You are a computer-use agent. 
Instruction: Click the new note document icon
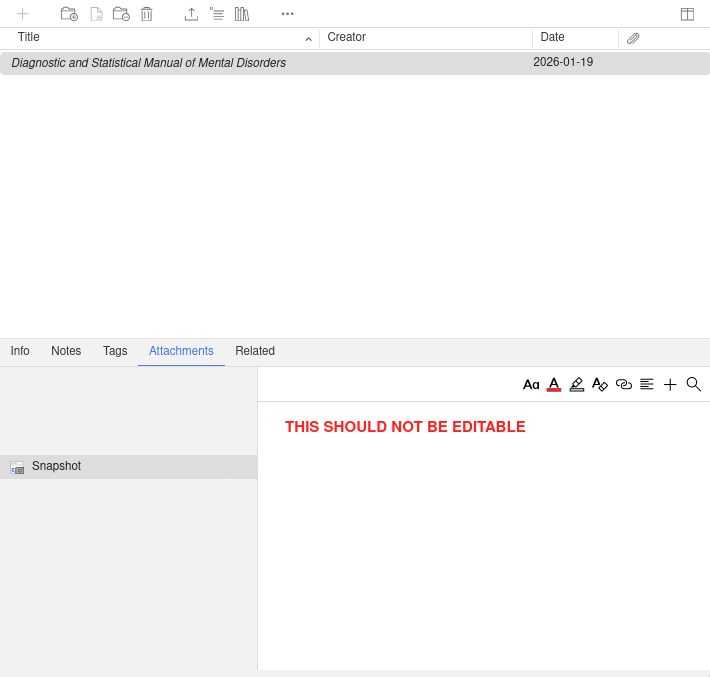point(96,14)
